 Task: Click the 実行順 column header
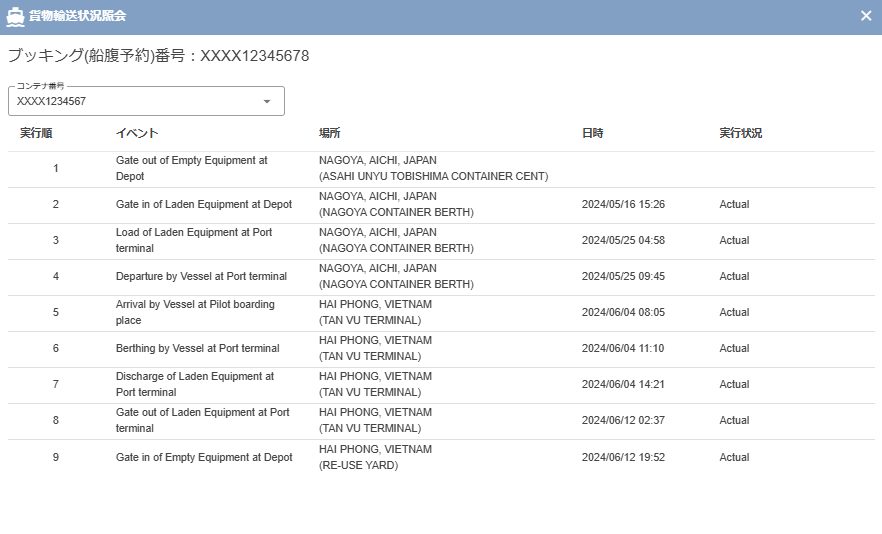[x=36, y=133]
